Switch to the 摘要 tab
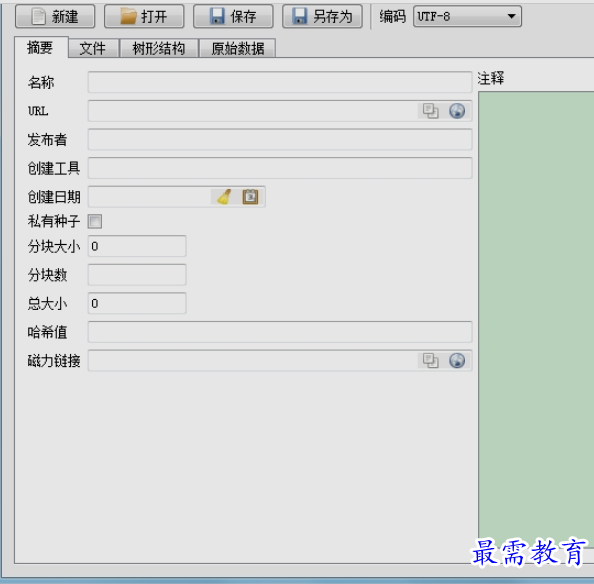The height and width of the screenshot is (584, 594). pyautogui.click(x=41, y=48)
